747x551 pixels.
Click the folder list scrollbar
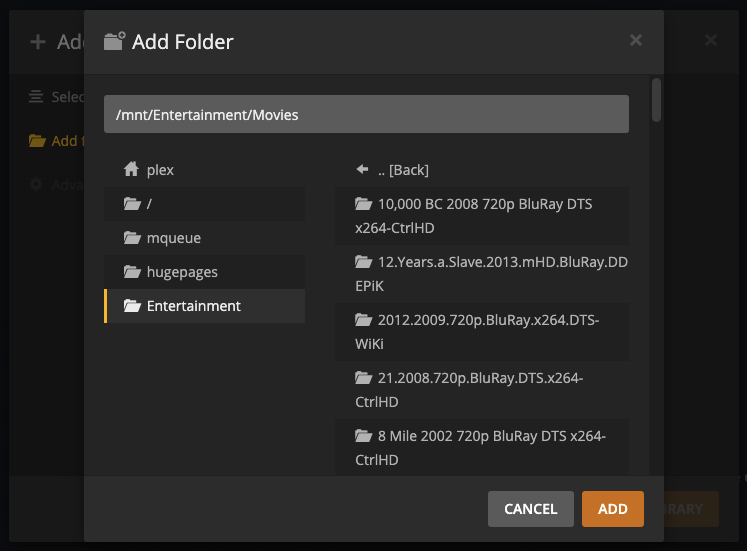656,100
